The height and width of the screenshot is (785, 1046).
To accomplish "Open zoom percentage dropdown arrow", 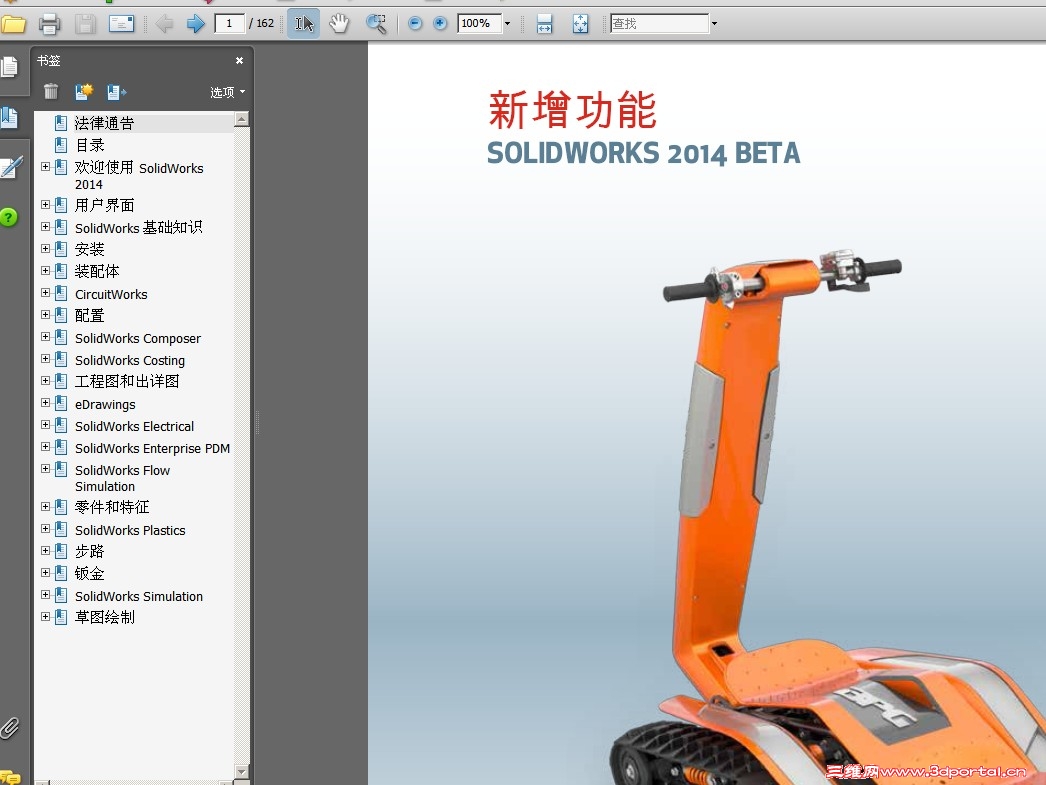I will (x=507, y=23).
